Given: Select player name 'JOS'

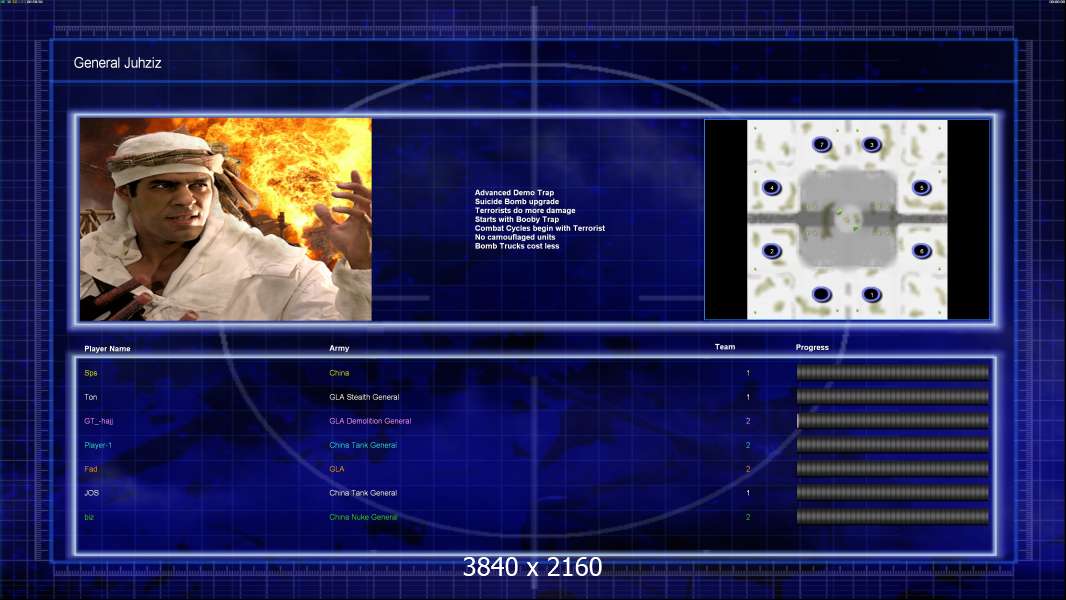Looking at the screenshot, I should (92, 493).
